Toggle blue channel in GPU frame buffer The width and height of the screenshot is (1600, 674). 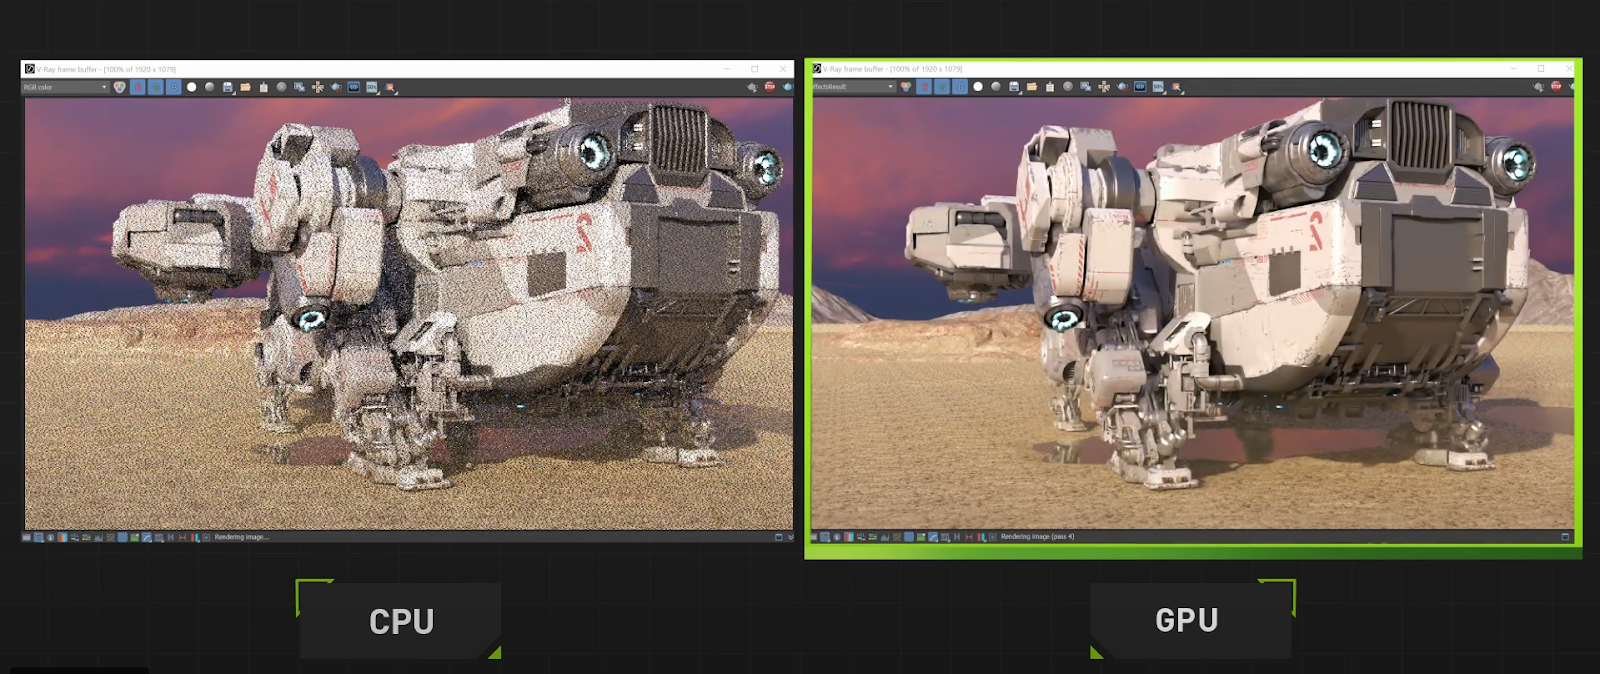(x=960, y=87)
